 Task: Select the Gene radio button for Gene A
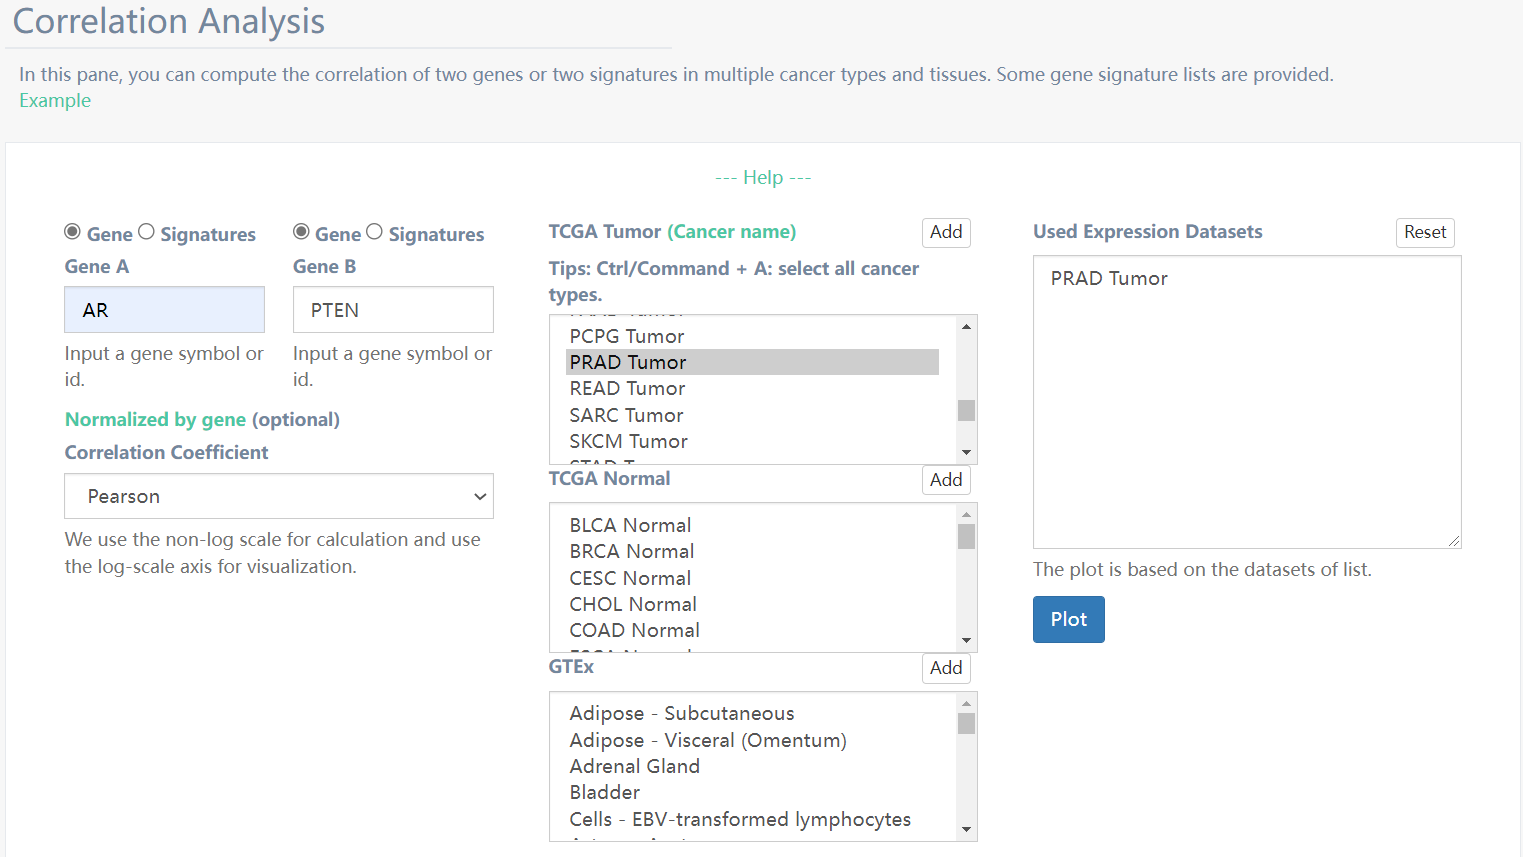pos(73,232)
